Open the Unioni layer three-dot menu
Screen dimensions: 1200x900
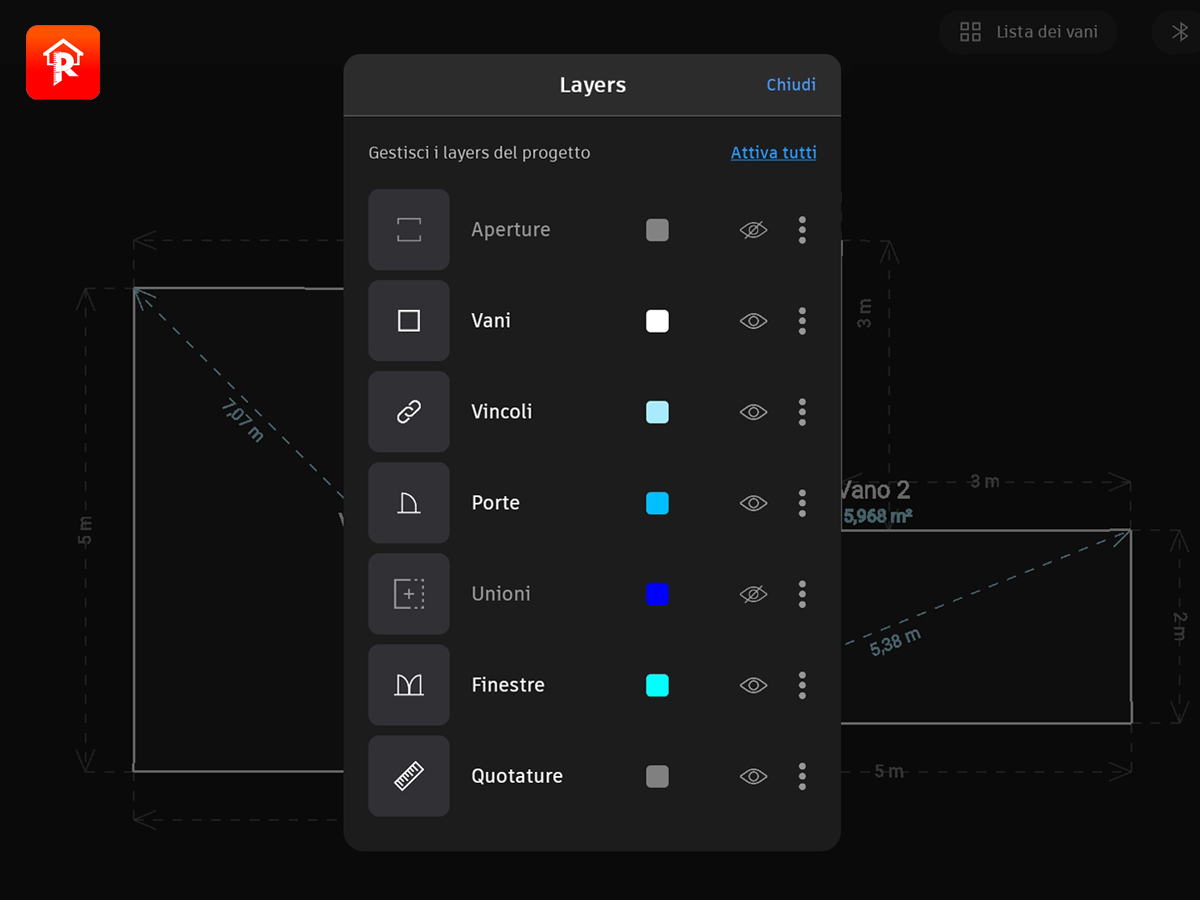[x=802, y=594]
